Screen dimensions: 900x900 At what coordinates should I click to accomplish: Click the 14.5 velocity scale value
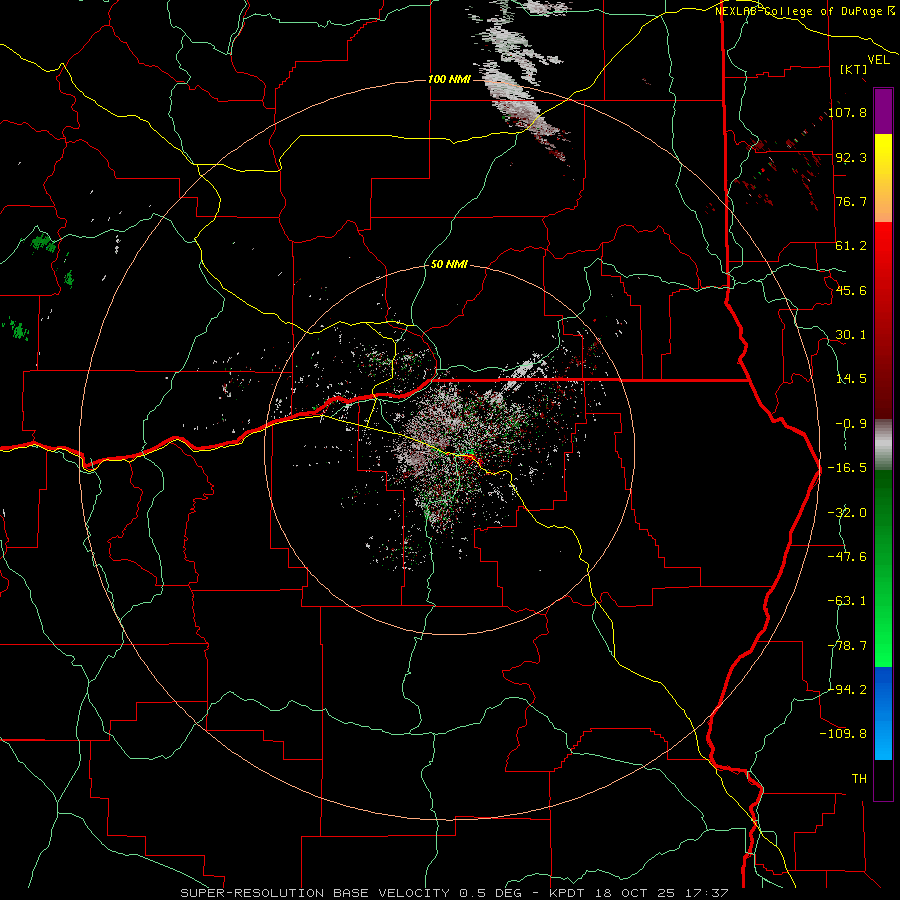(x=851, y=379)
